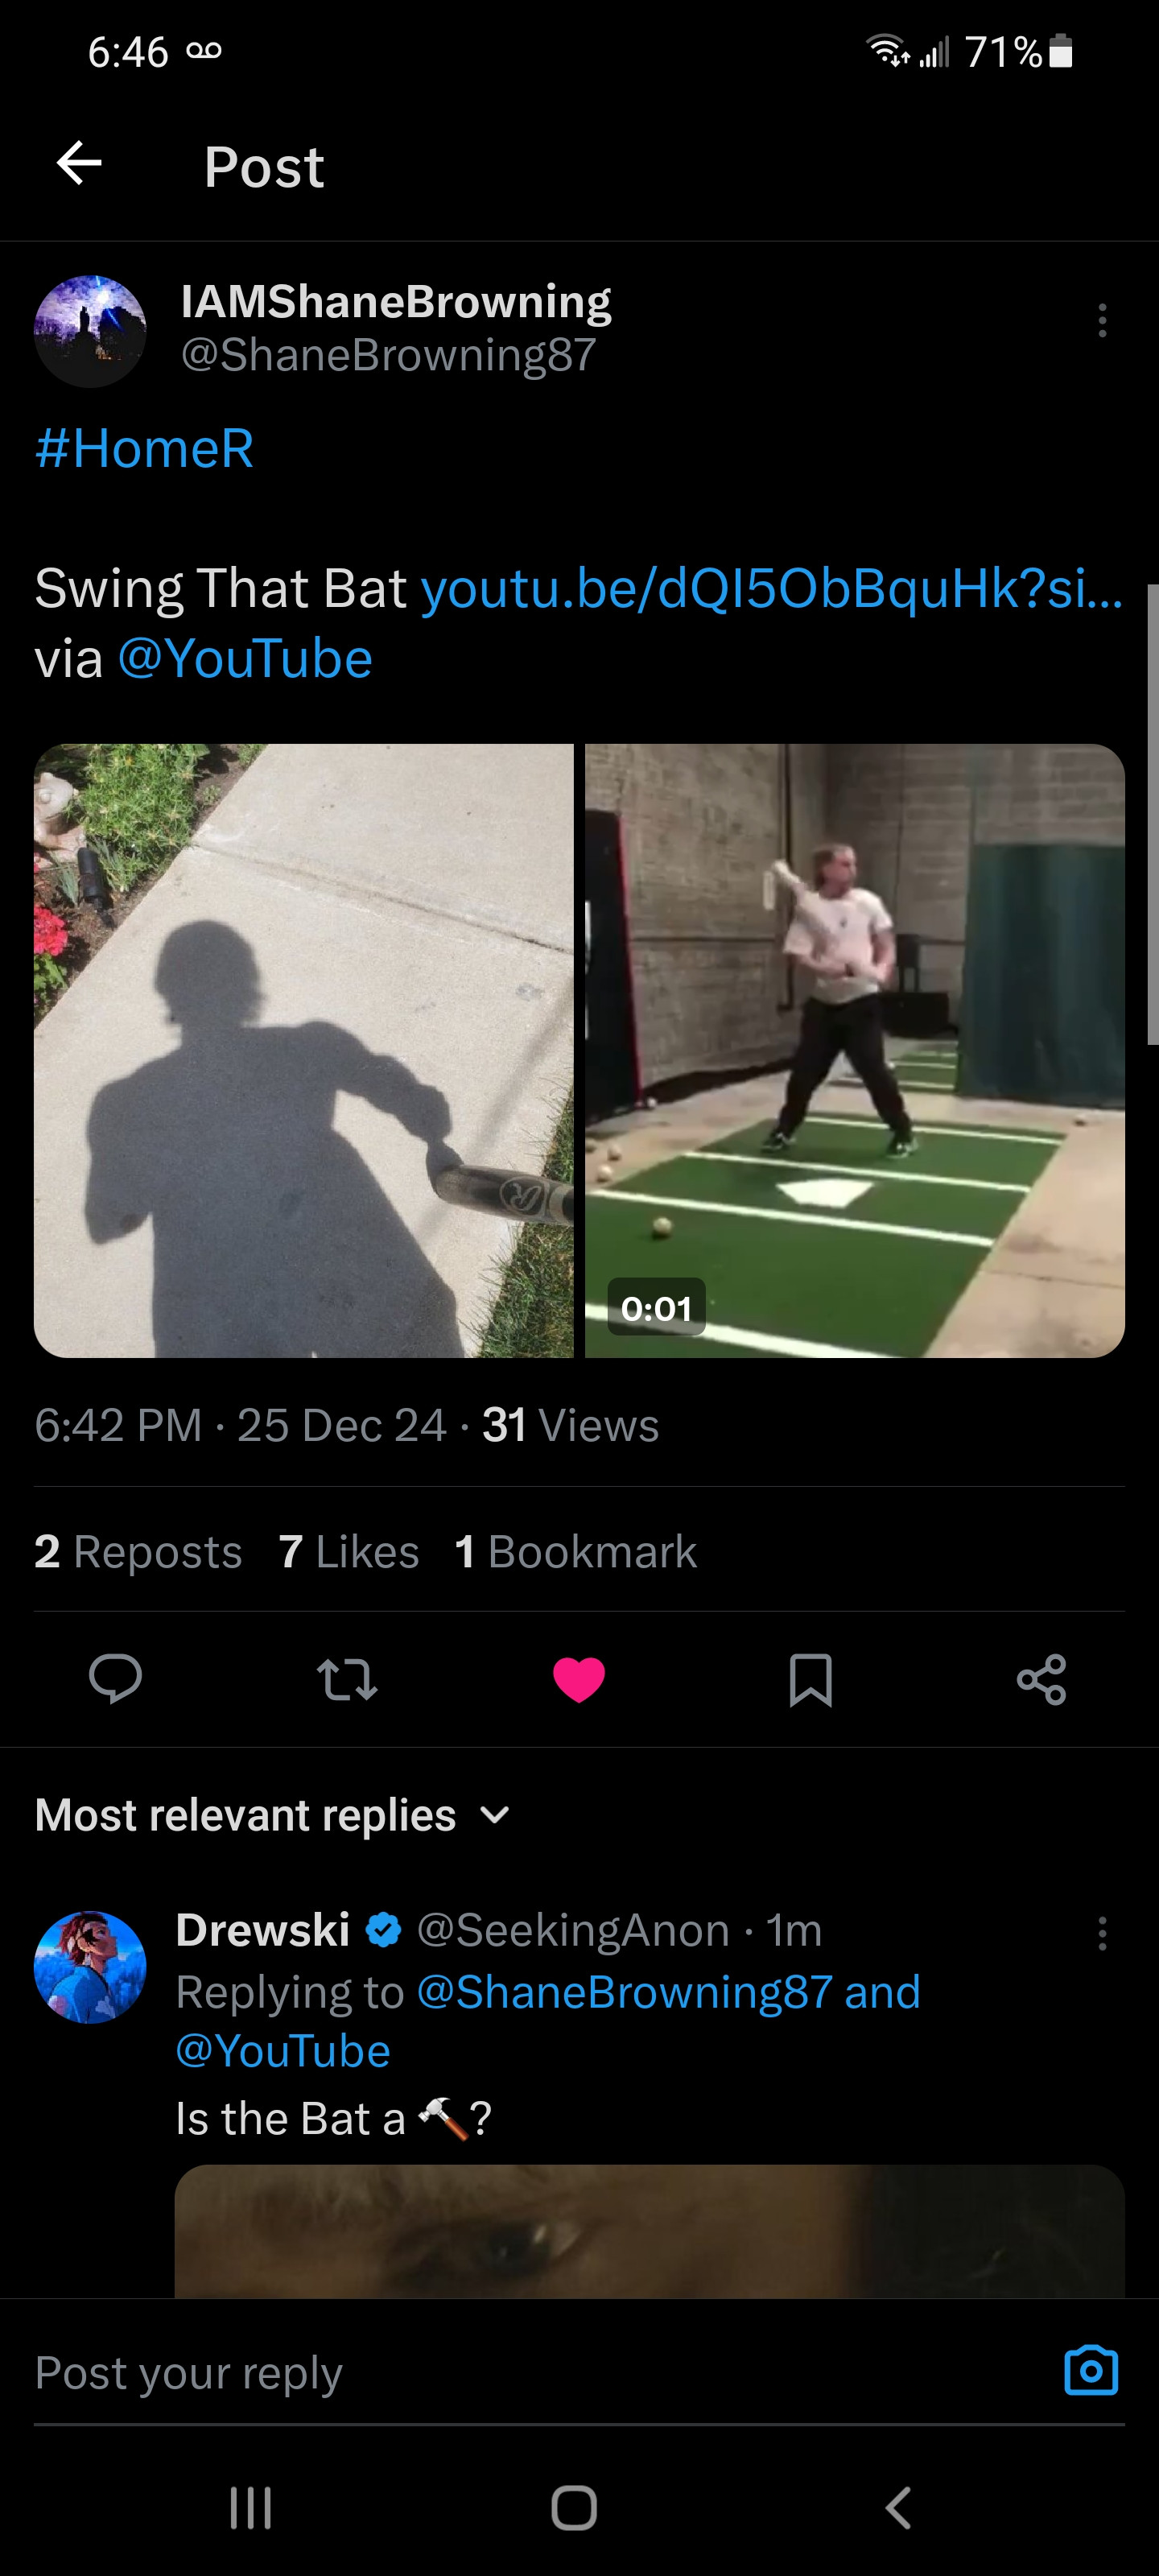Toggle bookmark on this post
This screenshot has height=2576, width=1159.
(810, 1679)
